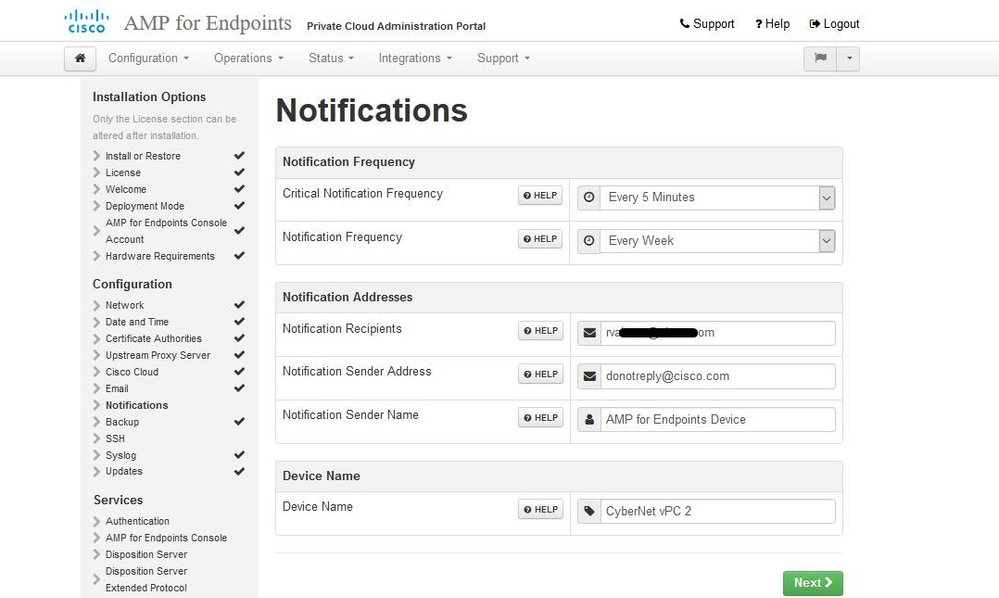Screen dimensions: 999x598
Task: Open Date and Time in sidebar
Action: [x=137, y=322]
